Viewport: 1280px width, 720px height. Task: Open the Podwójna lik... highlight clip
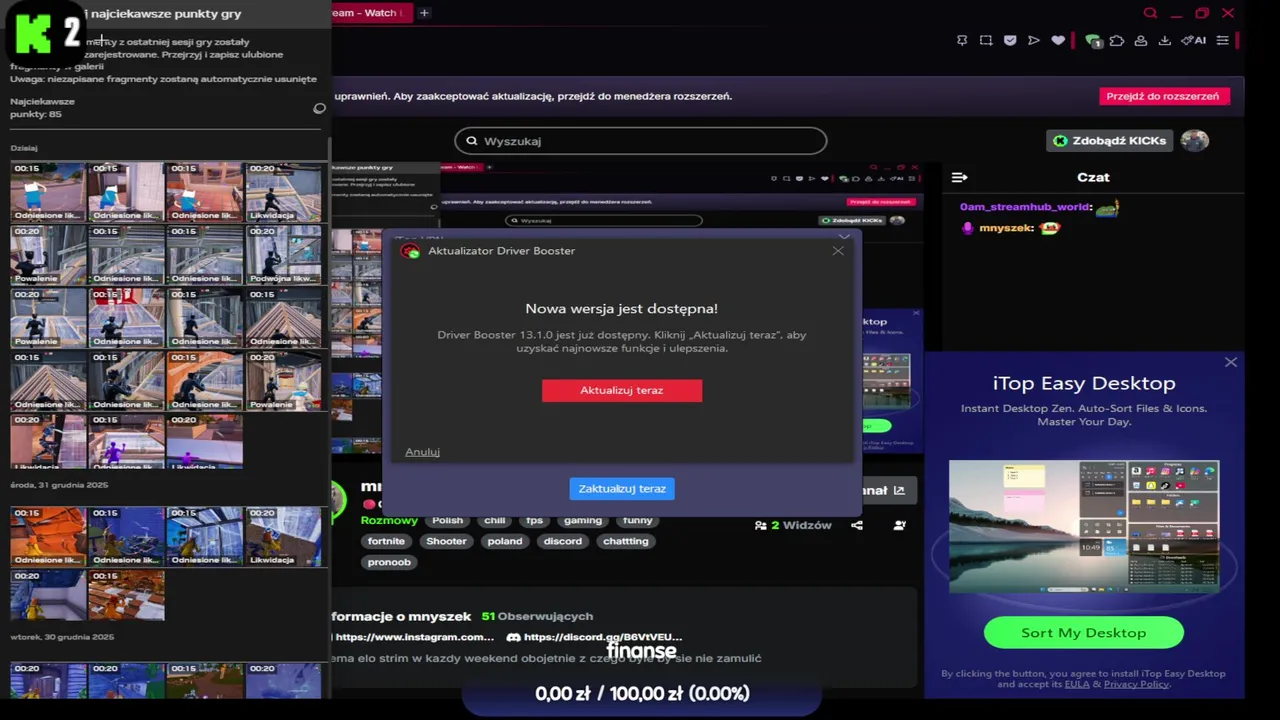tap(283, 255)
